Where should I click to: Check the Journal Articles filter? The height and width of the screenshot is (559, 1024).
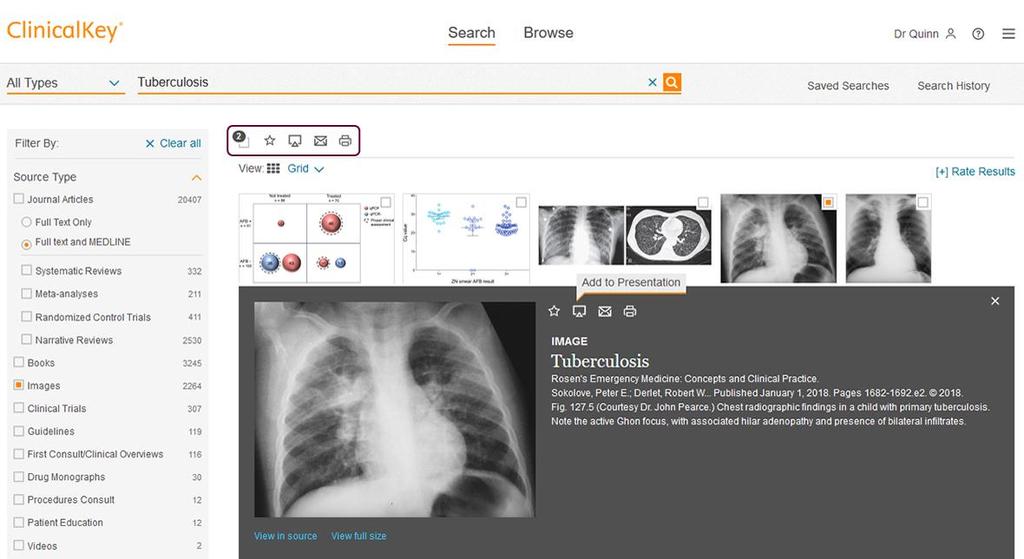pyautogui.click(x=19, y=199)
